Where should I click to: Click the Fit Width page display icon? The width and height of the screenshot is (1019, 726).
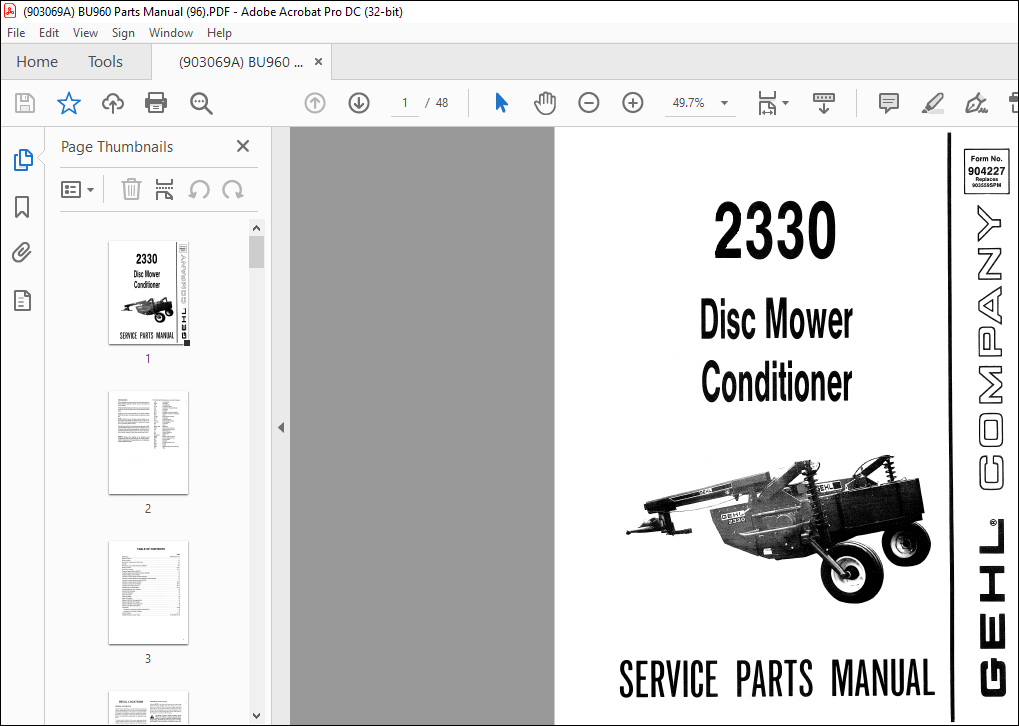tap(767, 103)
